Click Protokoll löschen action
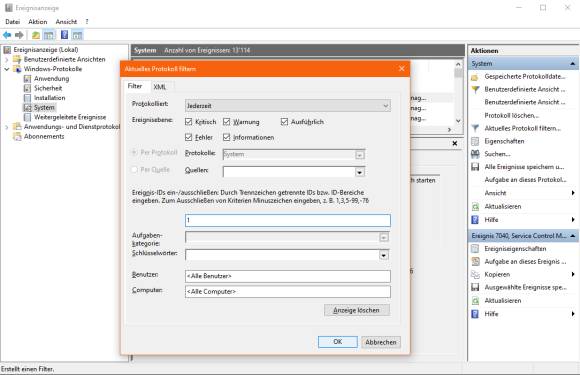Viewport: 580px width, 375px height. coord(512,115)
